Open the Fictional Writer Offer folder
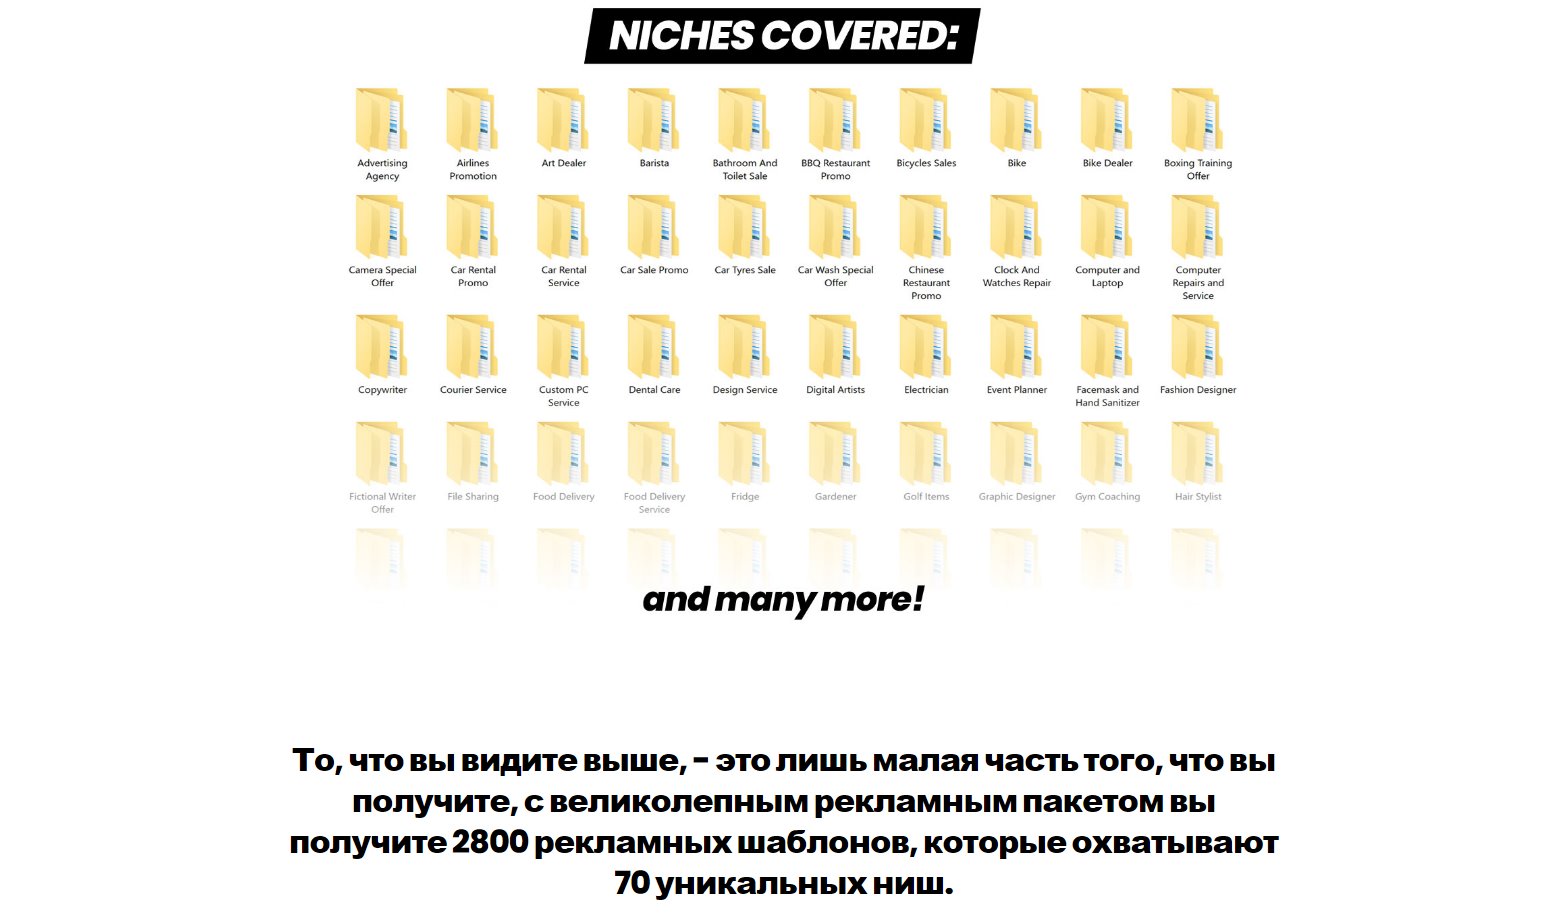The width and height of the screenshot is (1563, 922). (382, 454)
